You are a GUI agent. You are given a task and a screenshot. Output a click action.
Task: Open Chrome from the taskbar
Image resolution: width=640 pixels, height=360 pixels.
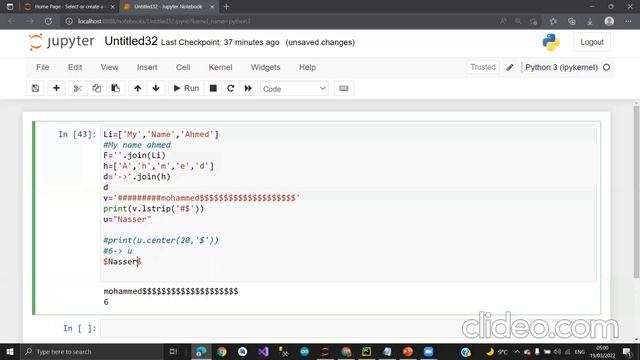222,351
